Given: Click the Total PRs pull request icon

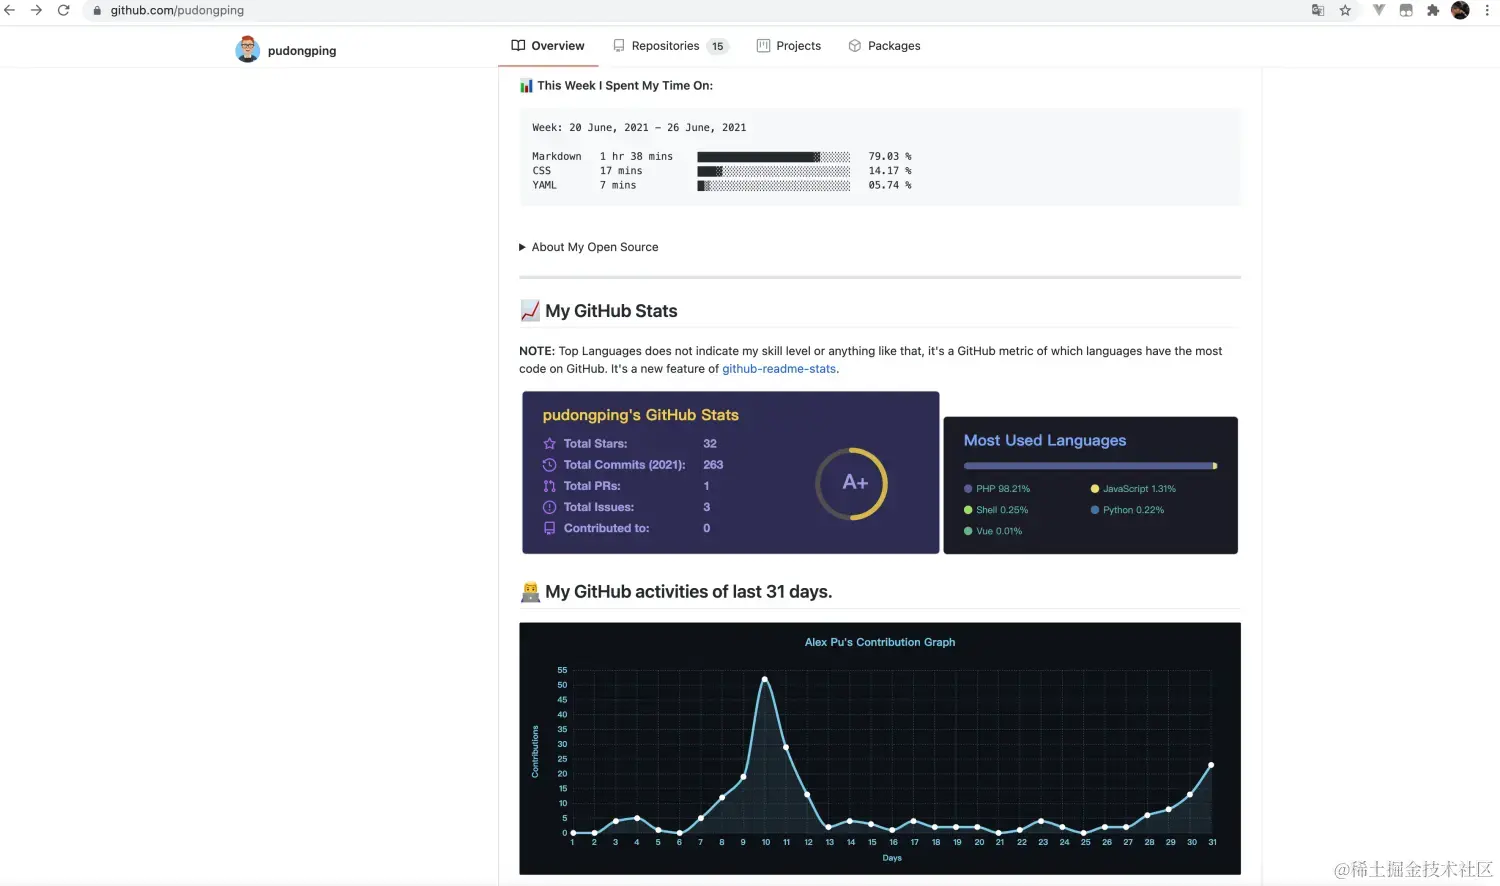Looking at the screenshot, I should coord(549,486).
